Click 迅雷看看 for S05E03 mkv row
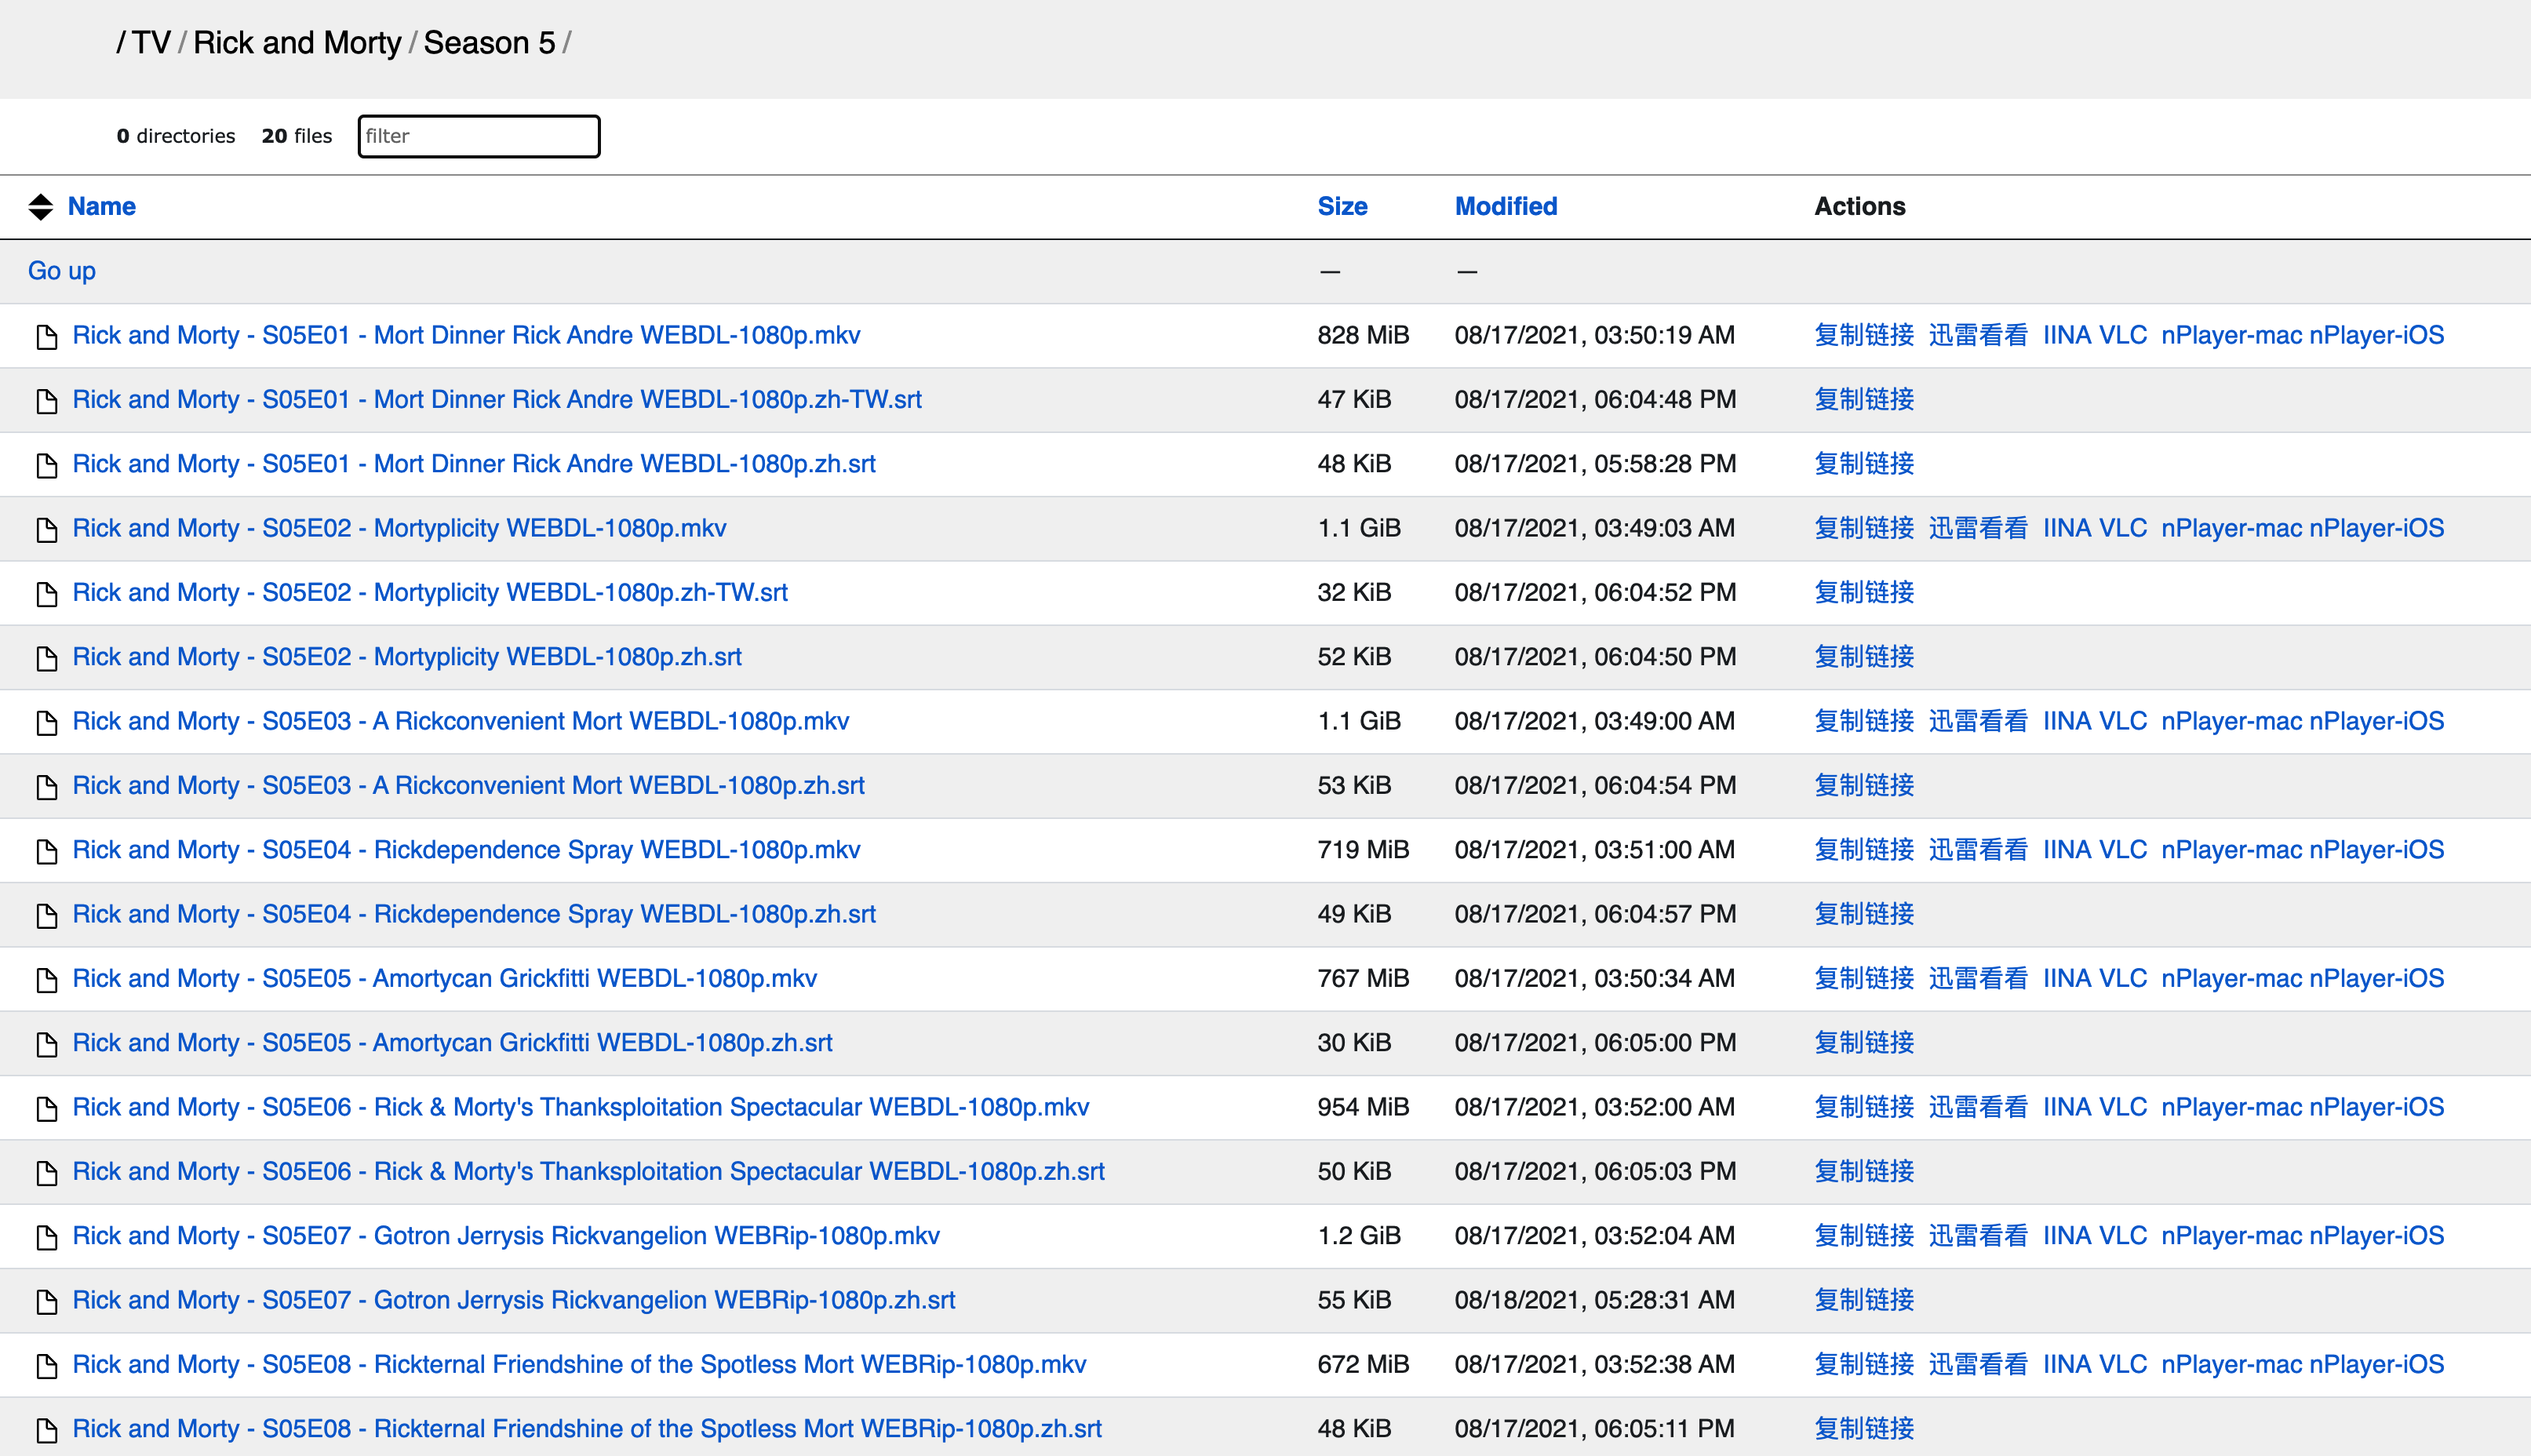 (1978, 721)
